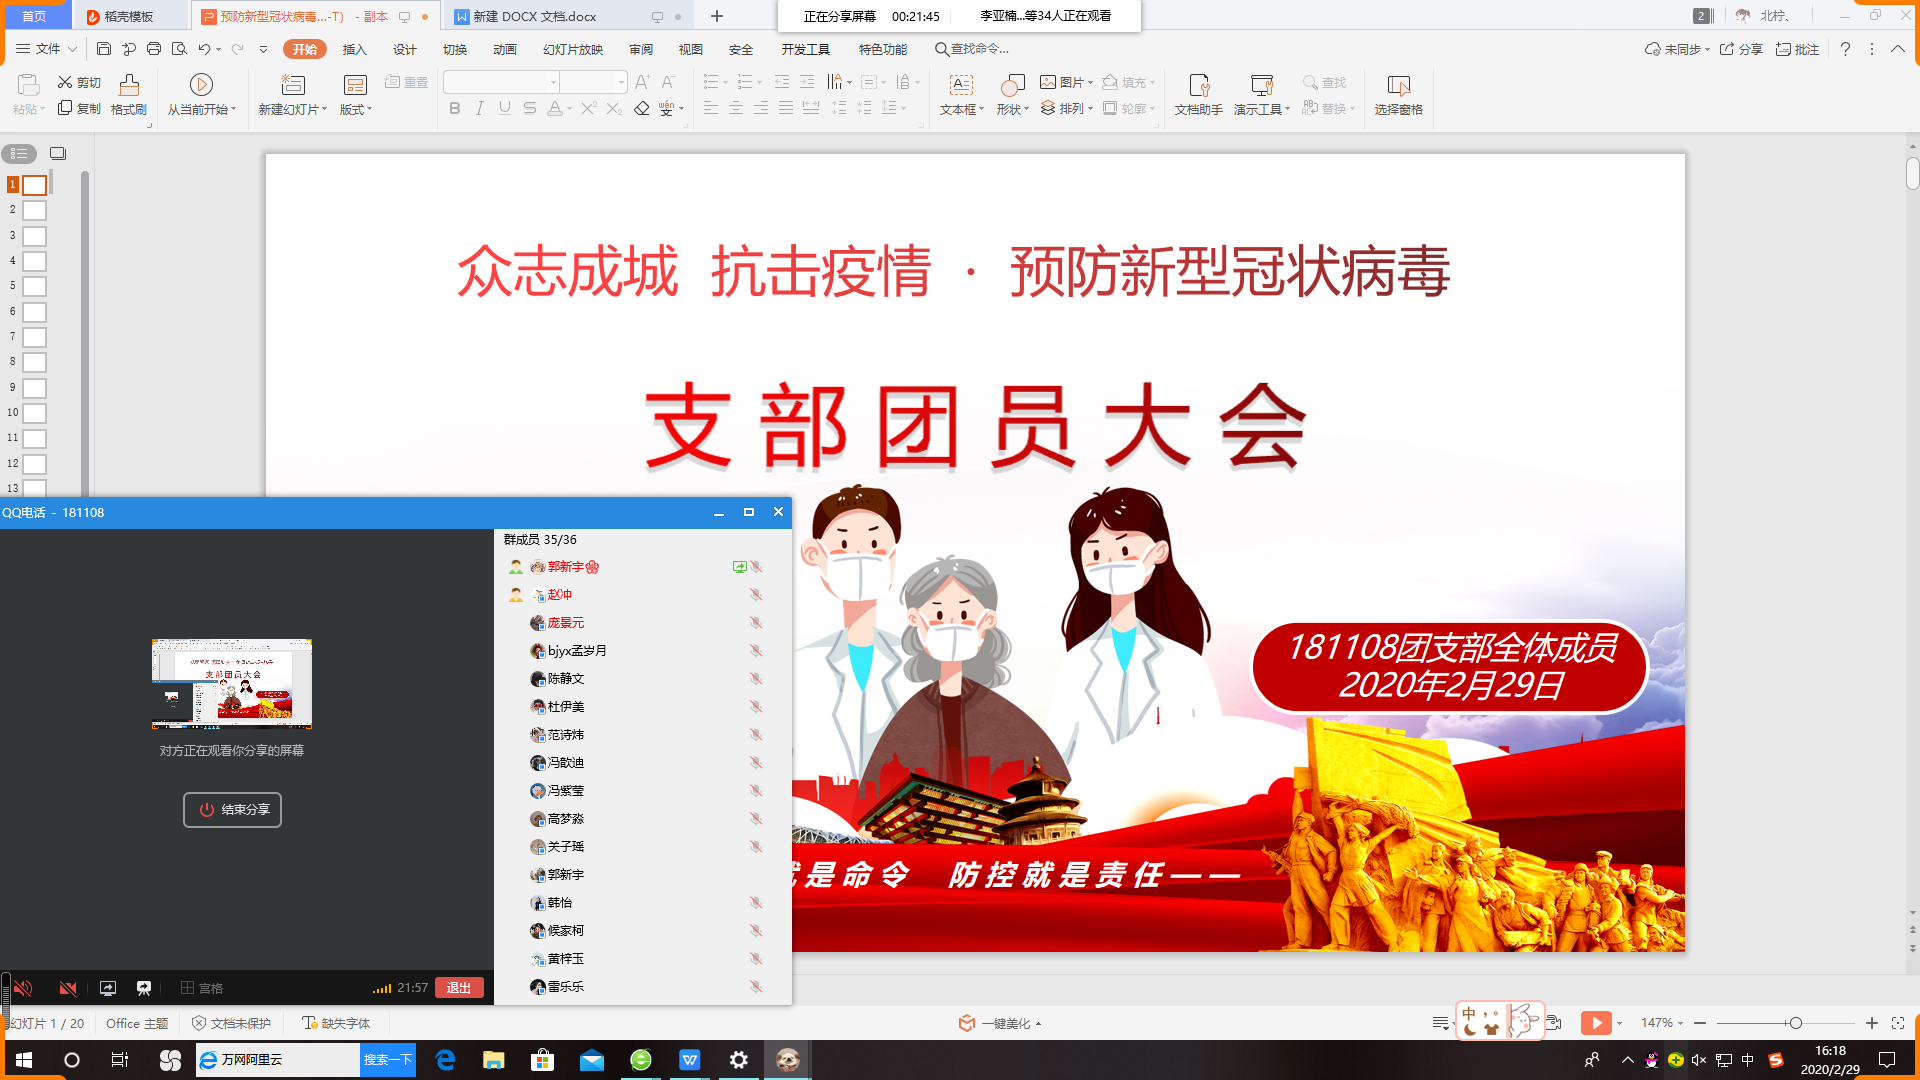Click the 演示工具 presentation tools icon

click(x=1261, y=85)
